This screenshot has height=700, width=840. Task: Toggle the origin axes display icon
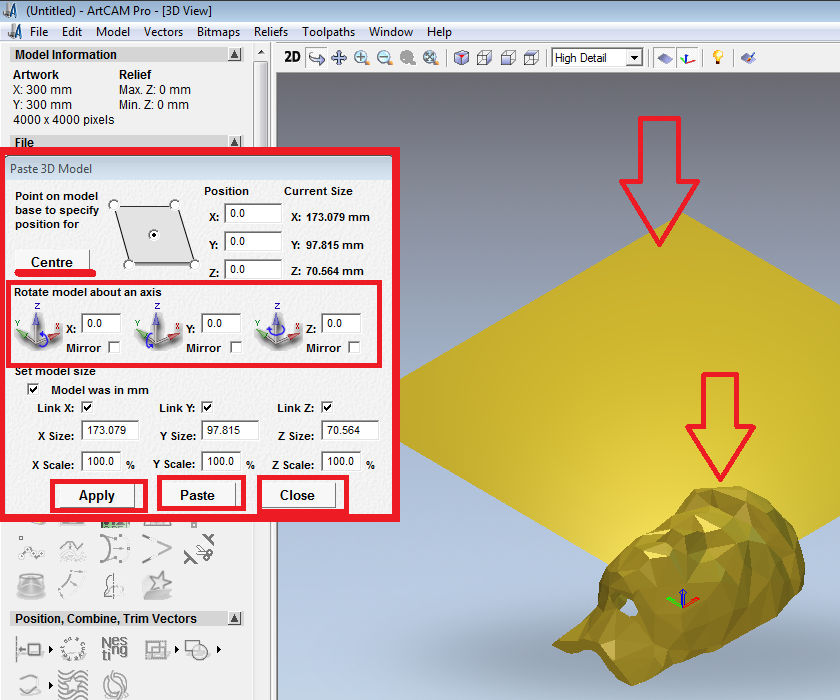[x=687, y=58]
